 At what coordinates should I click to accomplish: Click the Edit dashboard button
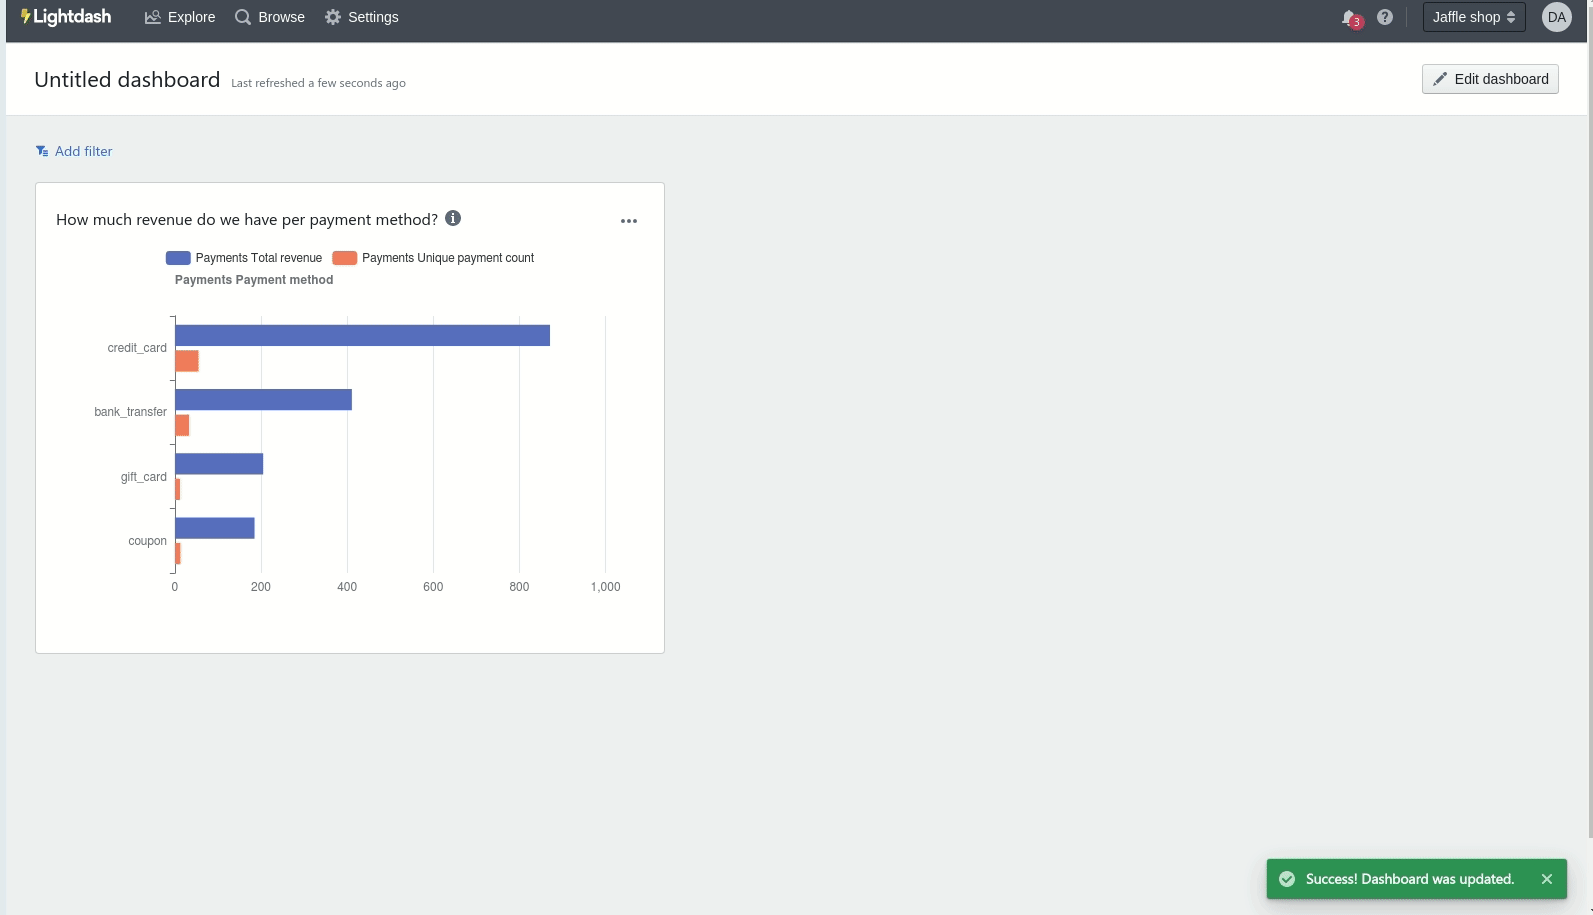point(1490,79)
